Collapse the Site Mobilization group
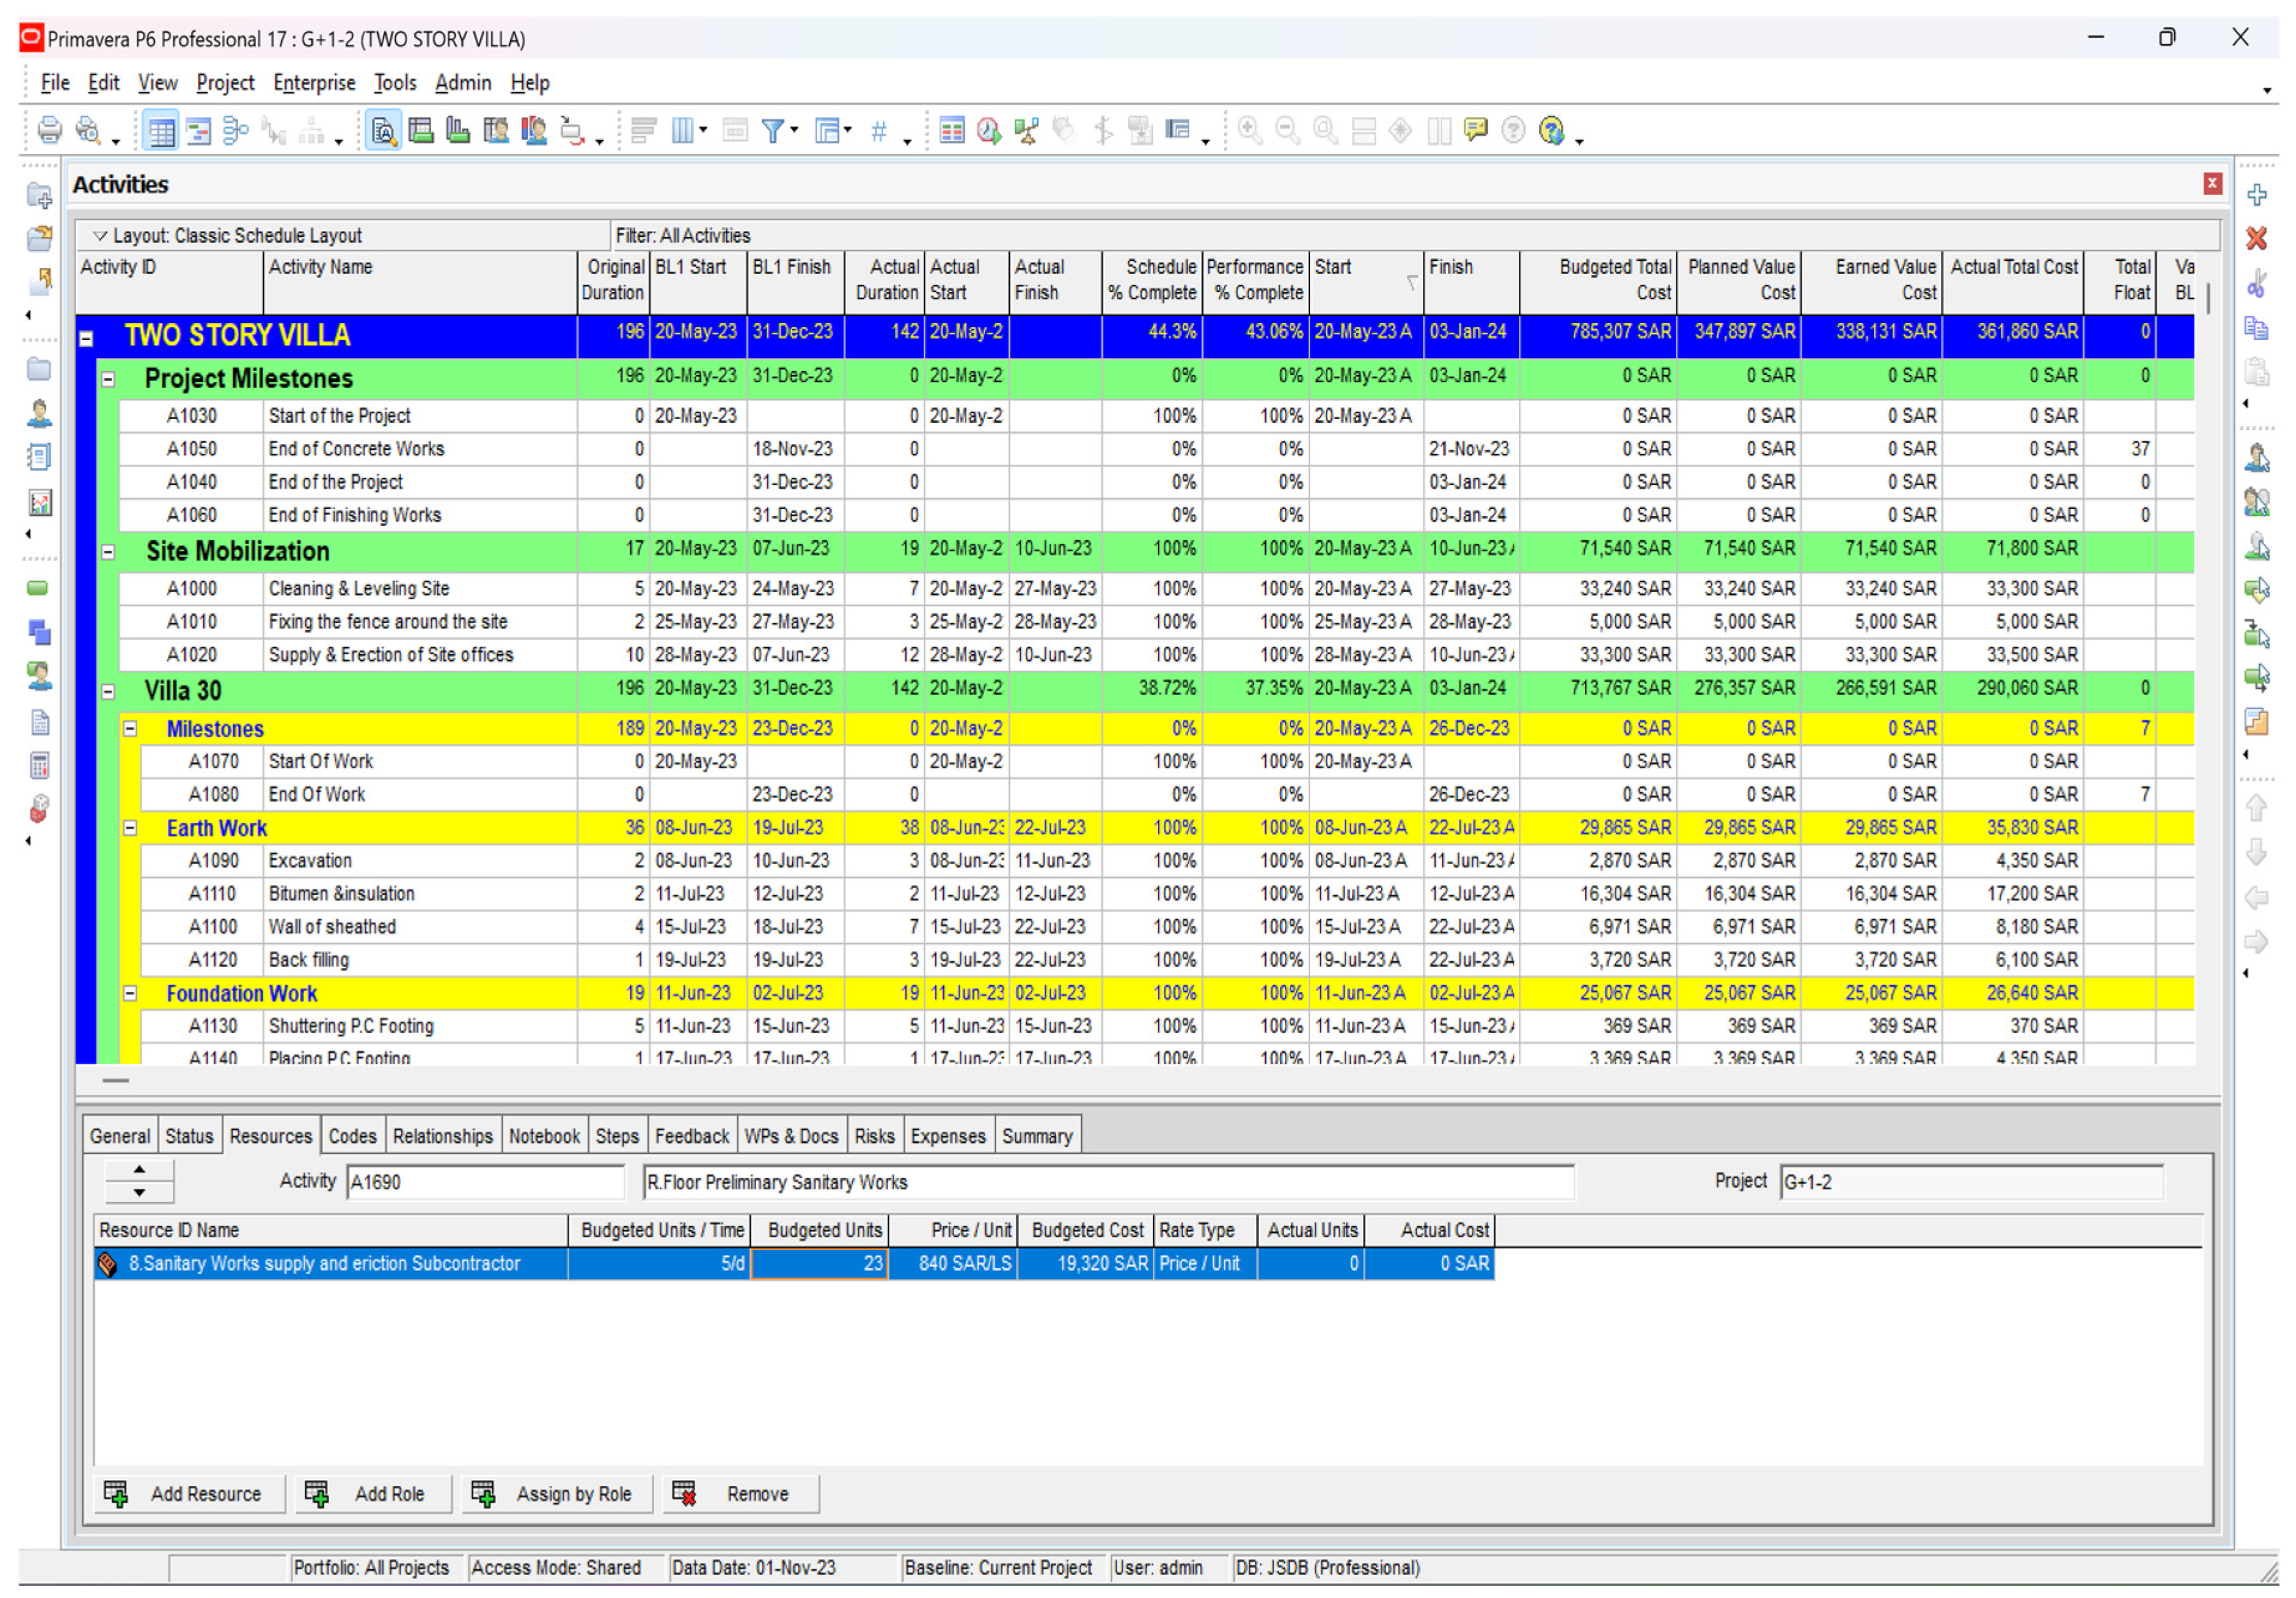The image size is (2296, 1598). coord(109,552)
